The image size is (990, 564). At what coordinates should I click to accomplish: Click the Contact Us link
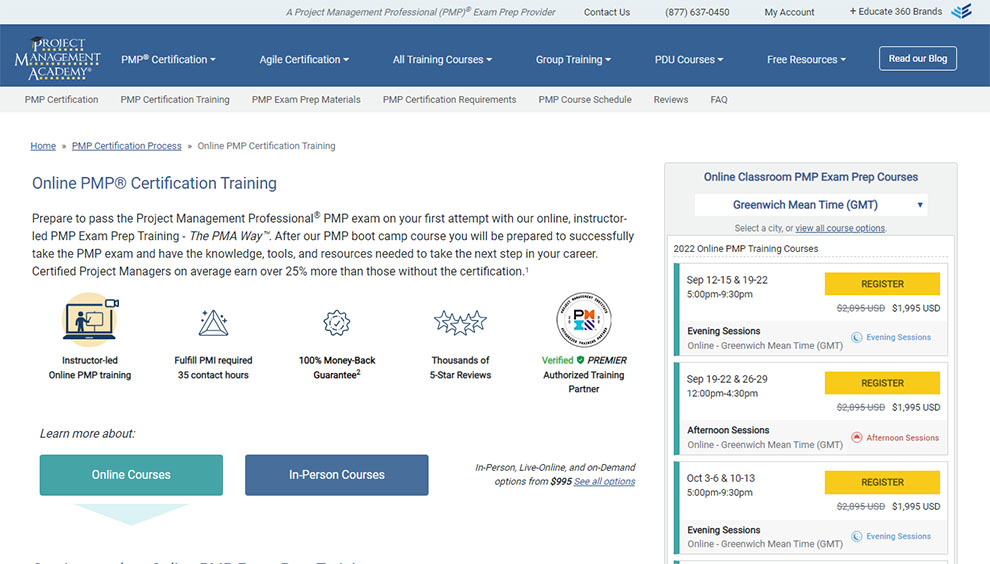607,12
